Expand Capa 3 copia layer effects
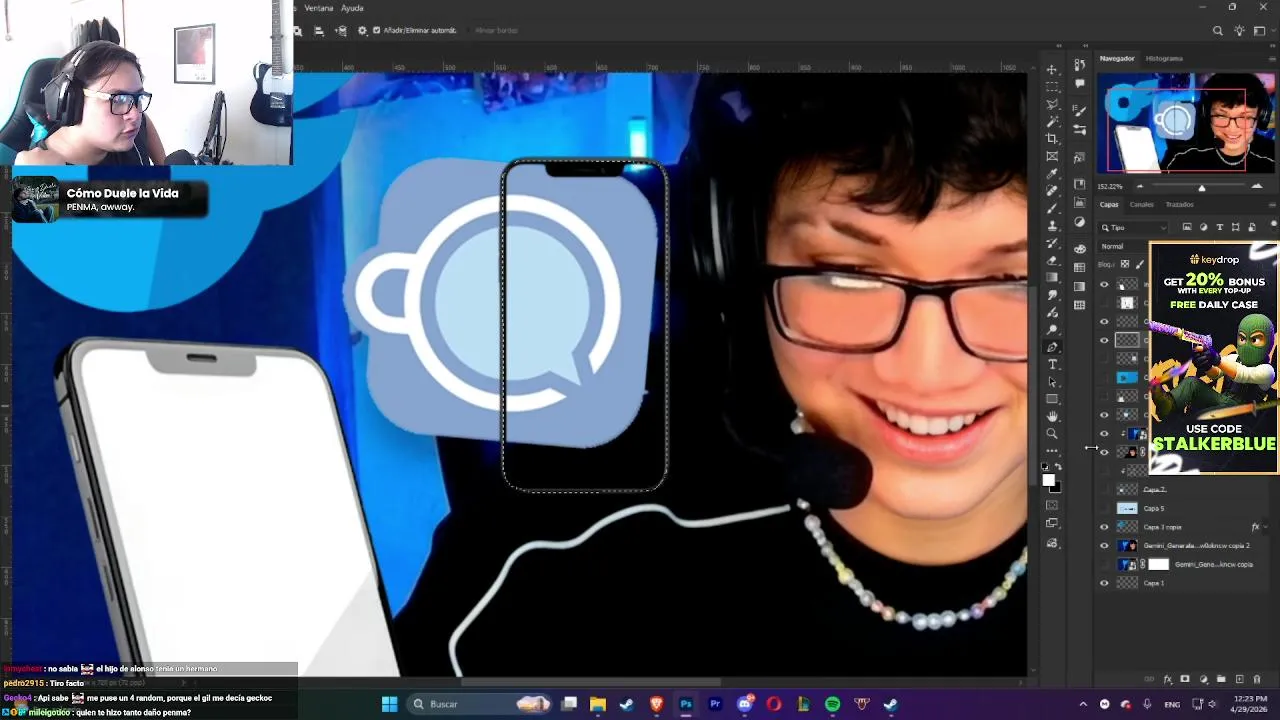Image resolution: width=1280 pixels, height=720 pixels. (x=1266, y=527)
